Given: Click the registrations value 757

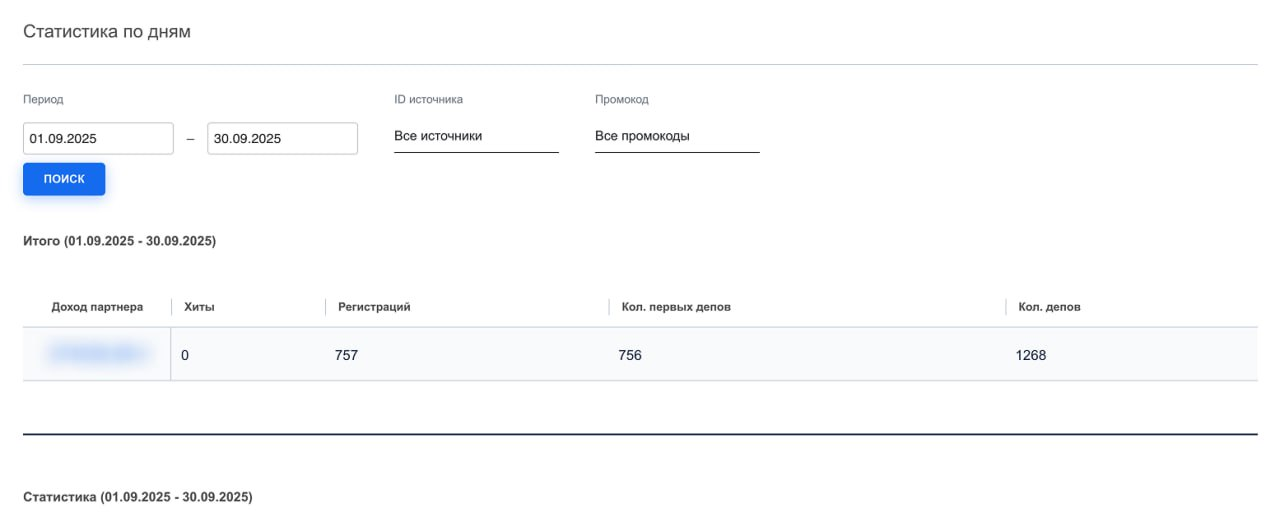Looking at the screenshot, I should tap(346, 355).
